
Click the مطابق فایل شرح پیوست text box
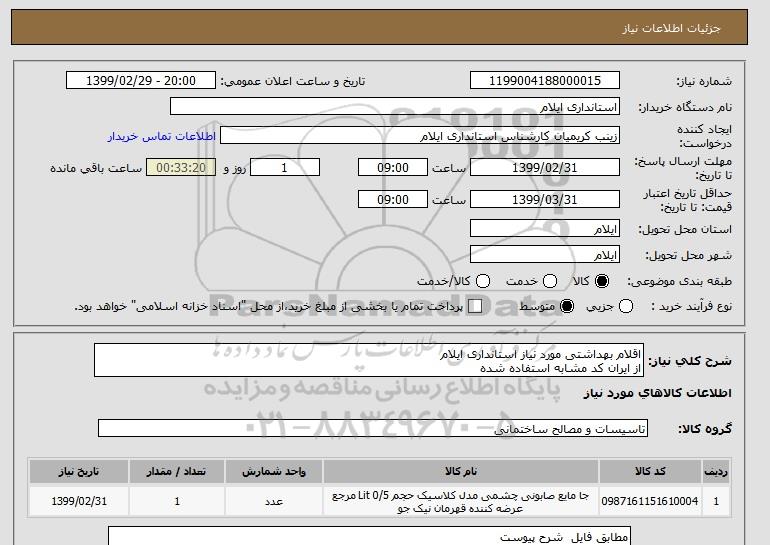[x=369, y=536]
